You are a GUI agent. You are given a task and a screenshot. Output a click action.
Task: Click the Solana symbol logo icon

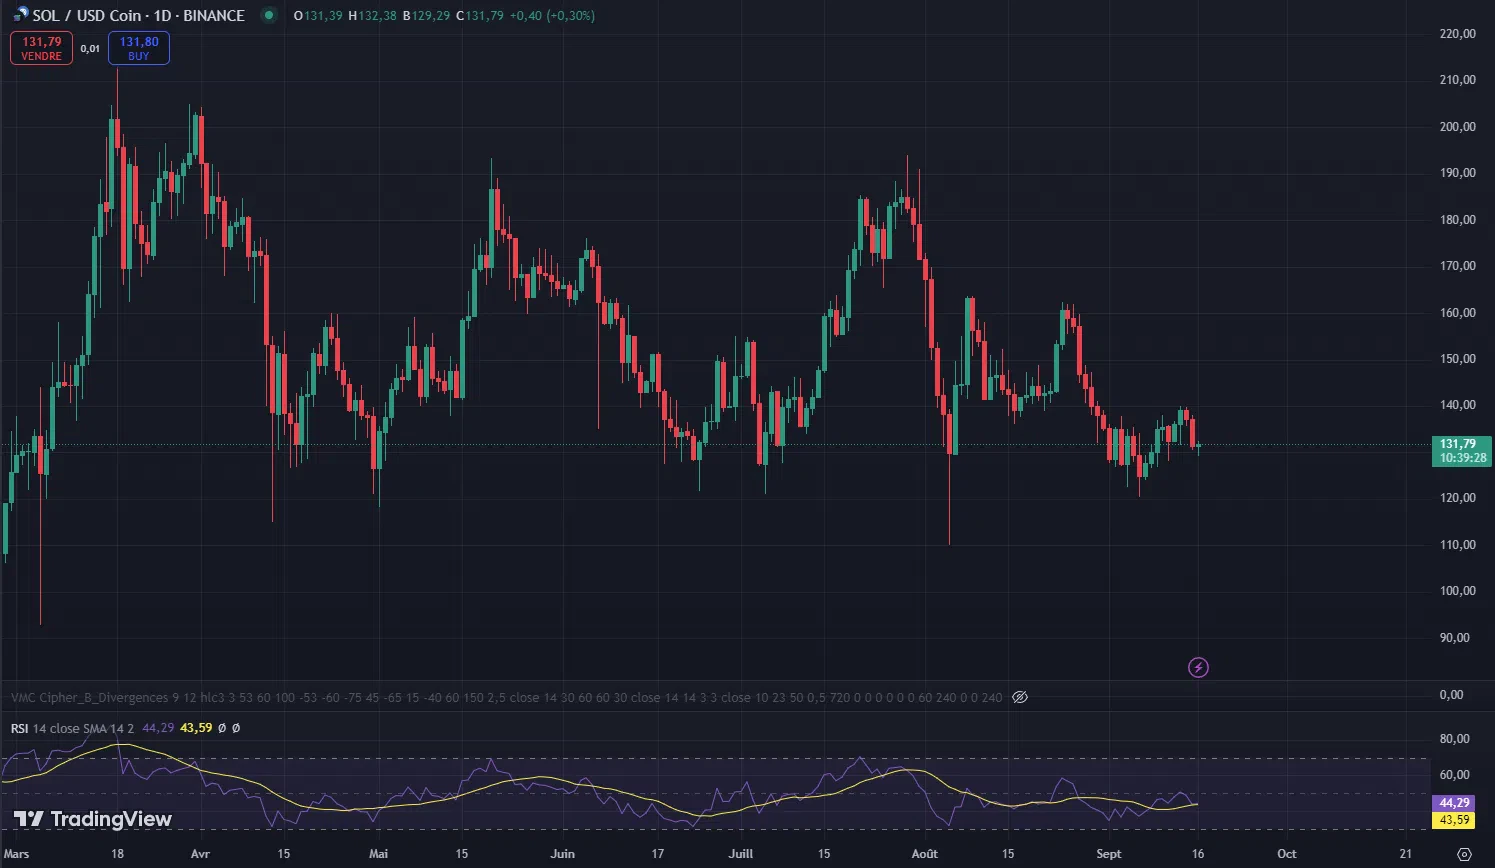pyautogui.click(x=19, y=15)
